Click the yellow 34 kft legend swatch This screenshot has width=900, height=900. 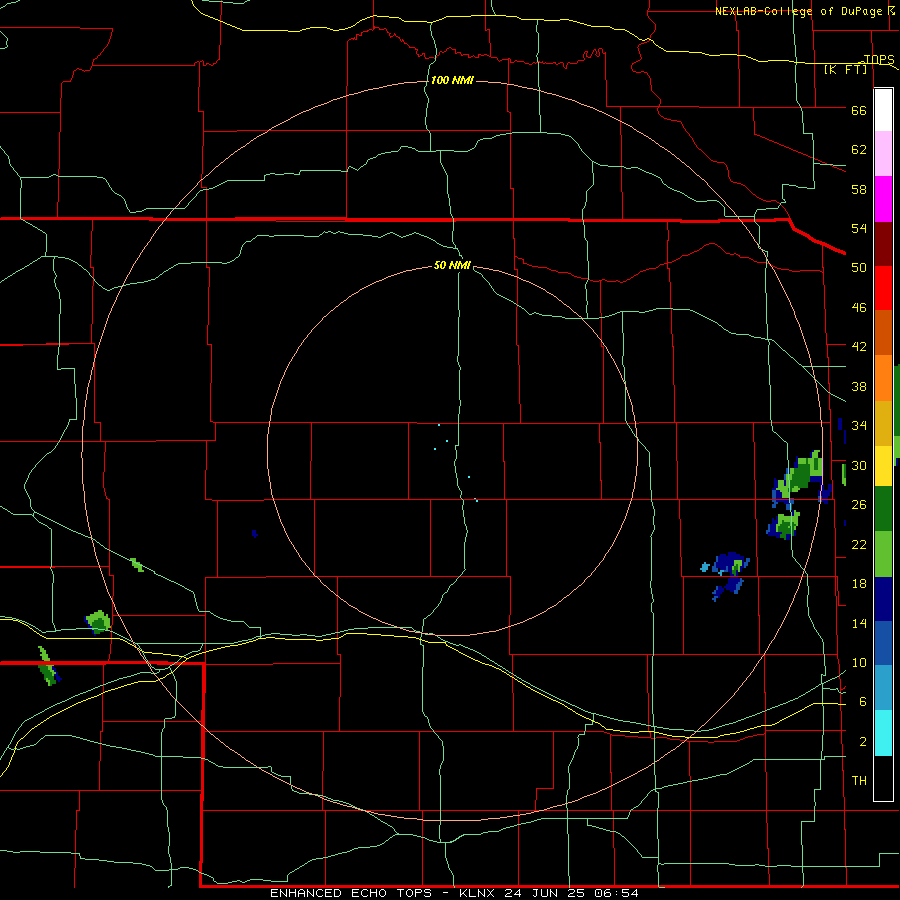point(883,465)
